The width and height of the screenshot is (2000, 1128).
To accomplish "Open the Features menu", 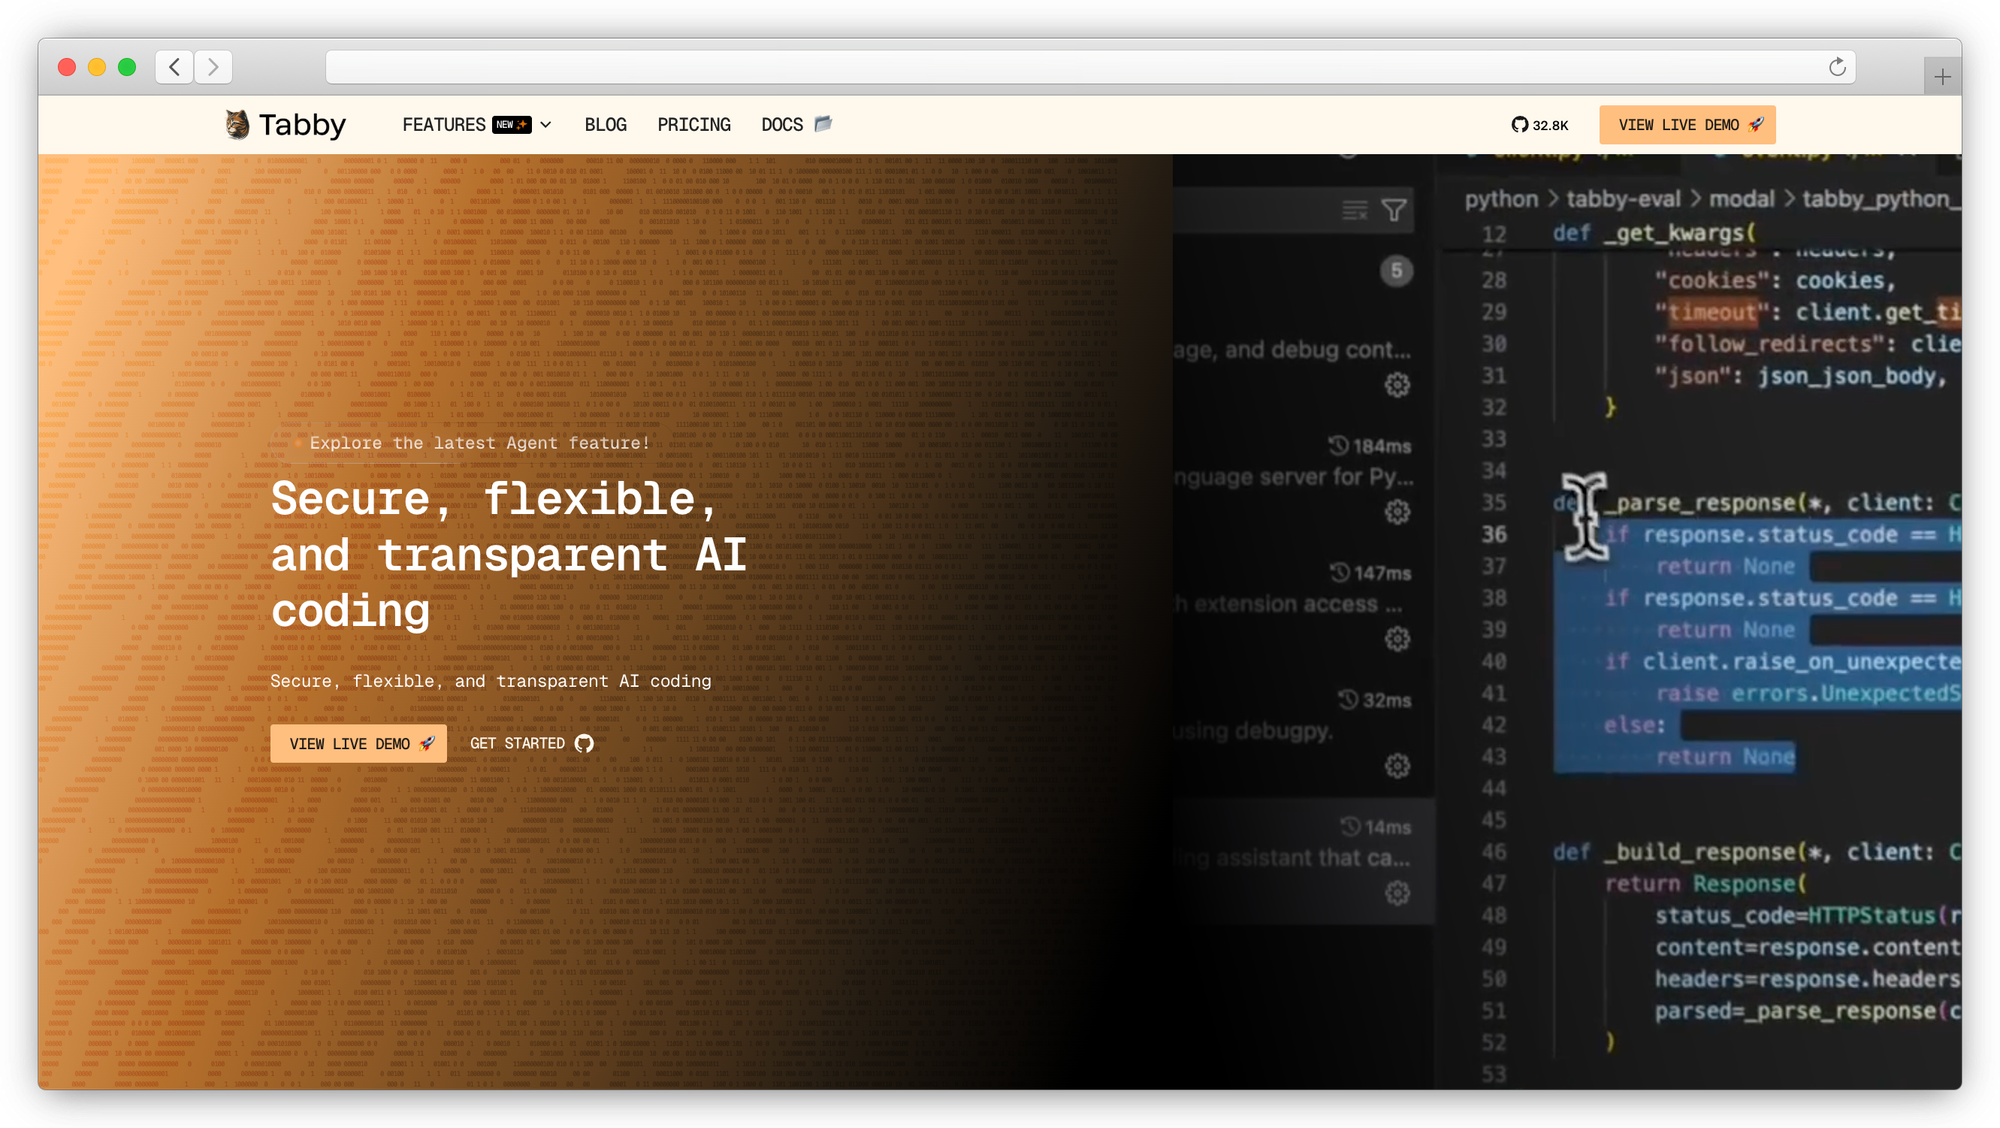I will click(x=444, y=125).
